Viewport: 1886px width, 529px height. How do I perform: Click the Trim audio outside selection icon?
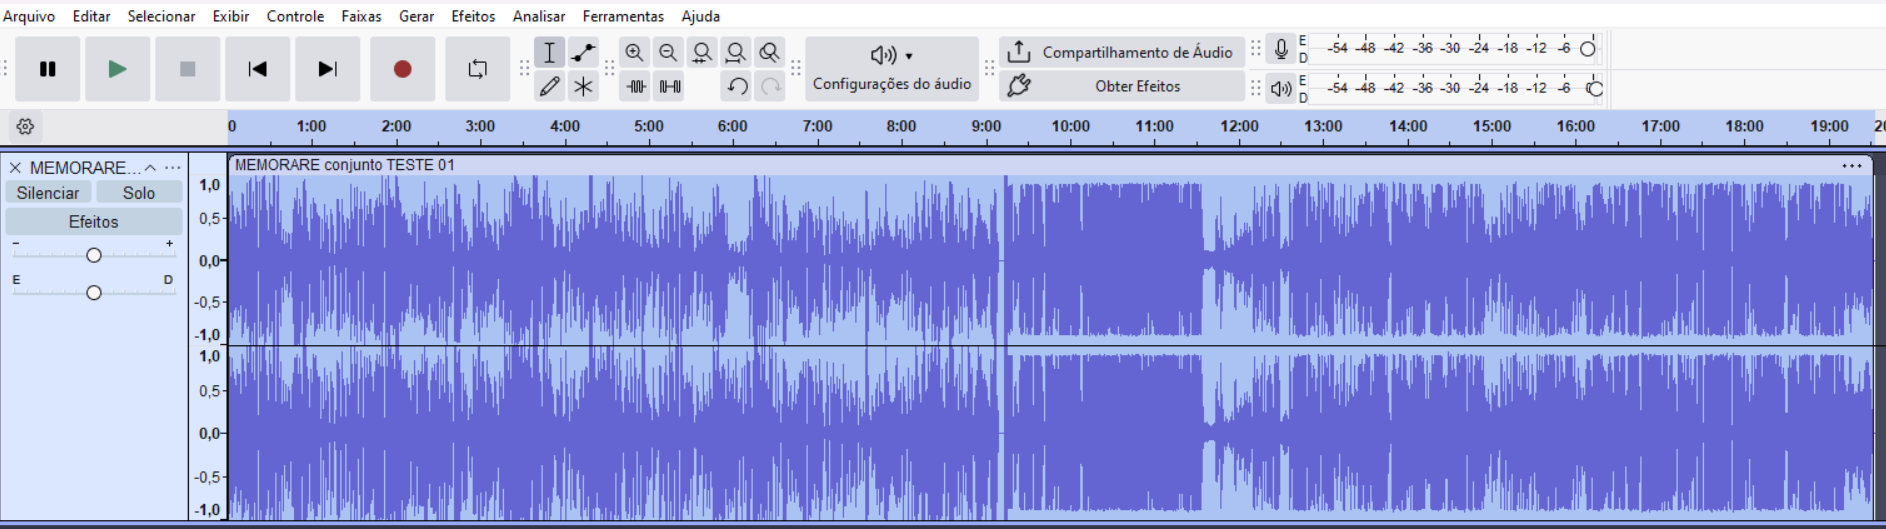636,87
